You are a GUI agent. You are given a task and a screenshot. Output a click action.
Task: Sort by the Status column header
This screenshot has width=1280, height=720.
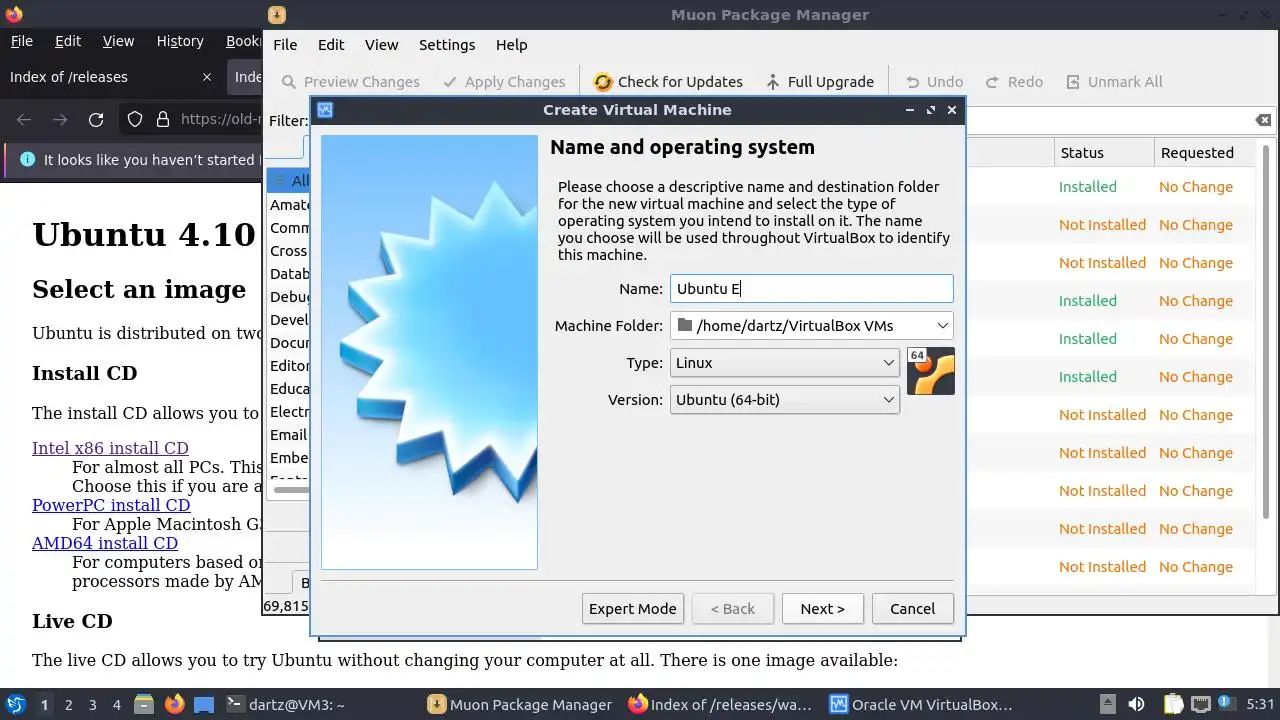(1103, 153)
